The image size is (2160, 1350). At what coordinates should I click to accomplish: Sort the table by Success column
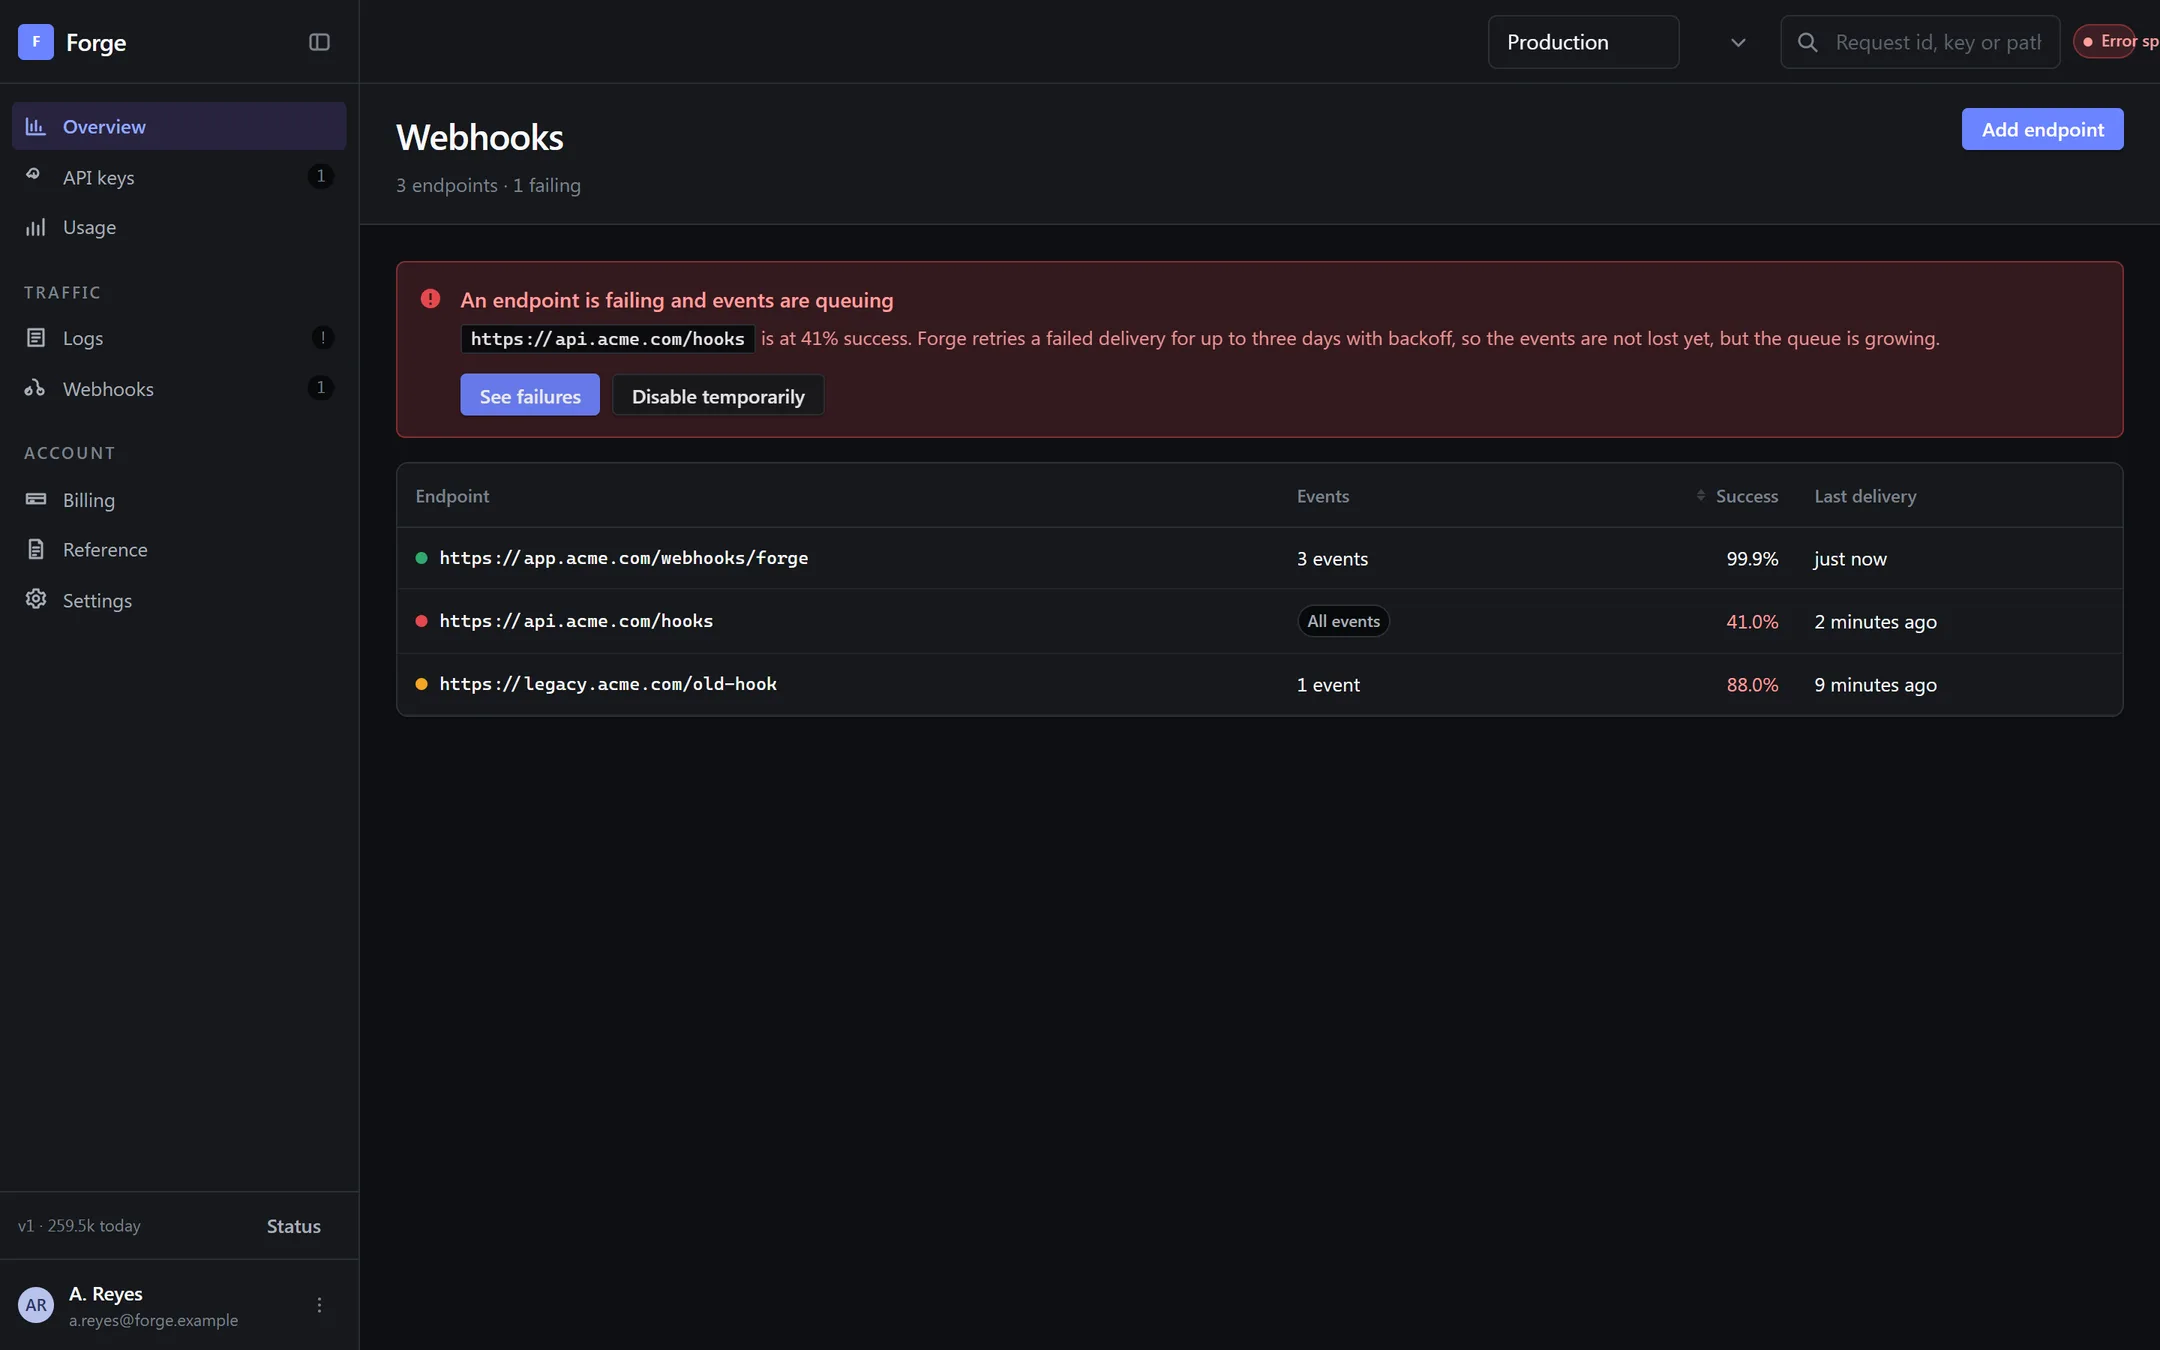coord(1737,496)
